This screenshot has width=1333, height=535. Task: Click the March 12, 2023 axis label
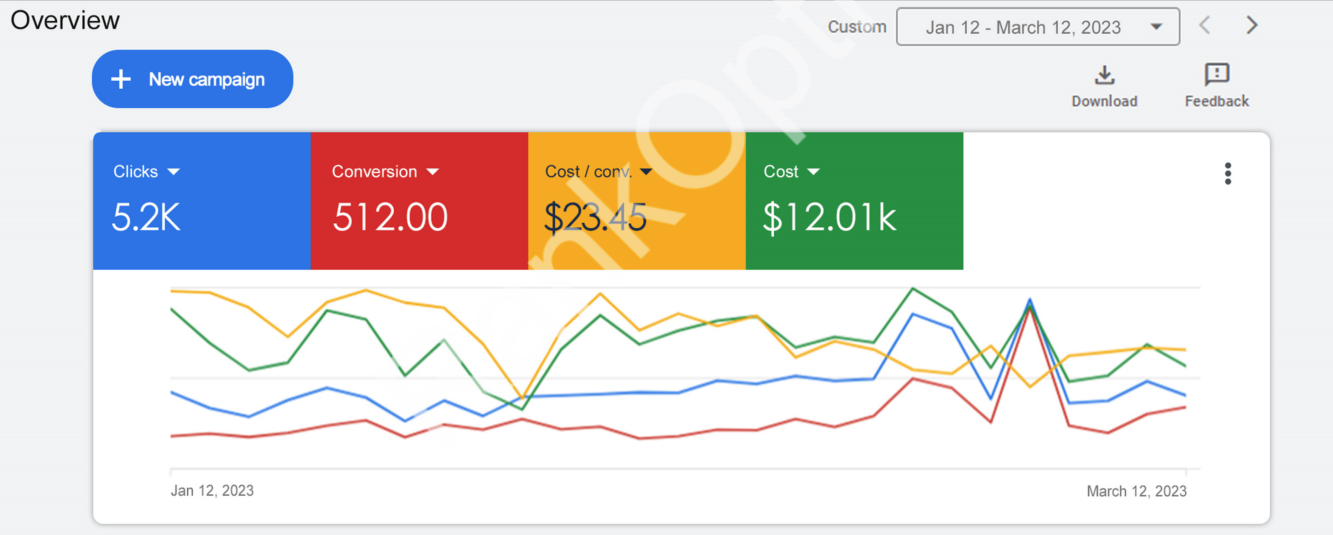point(1136,491)
